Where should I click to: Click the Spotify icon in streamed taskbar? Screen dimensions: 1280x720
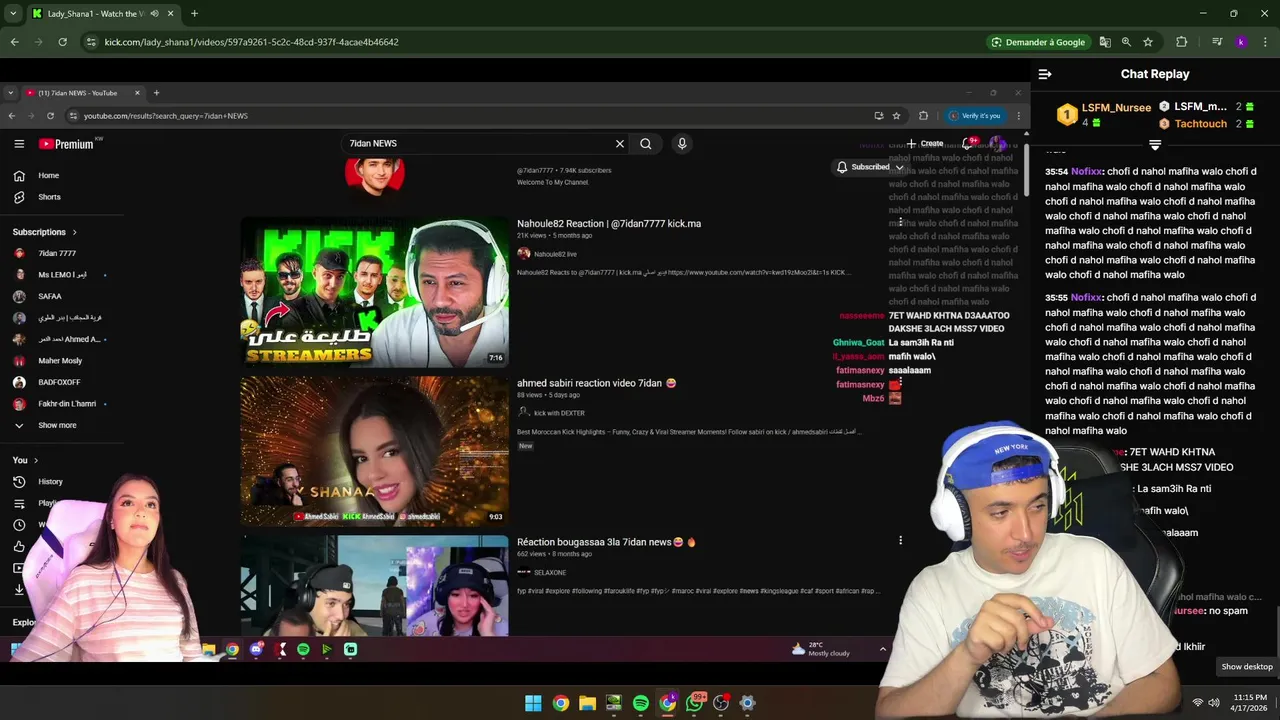coord(303,649)
